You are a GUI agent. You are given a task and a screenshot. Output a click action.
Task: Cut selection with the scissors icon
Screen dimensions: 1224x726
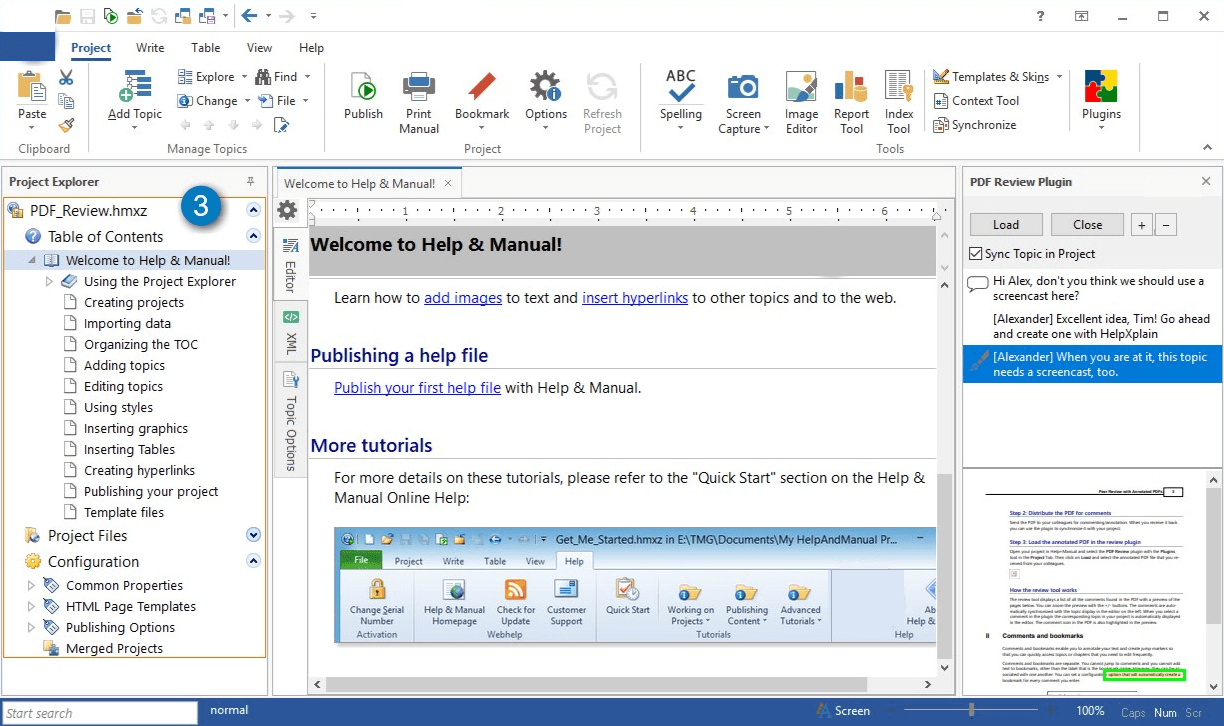point(66,77)
